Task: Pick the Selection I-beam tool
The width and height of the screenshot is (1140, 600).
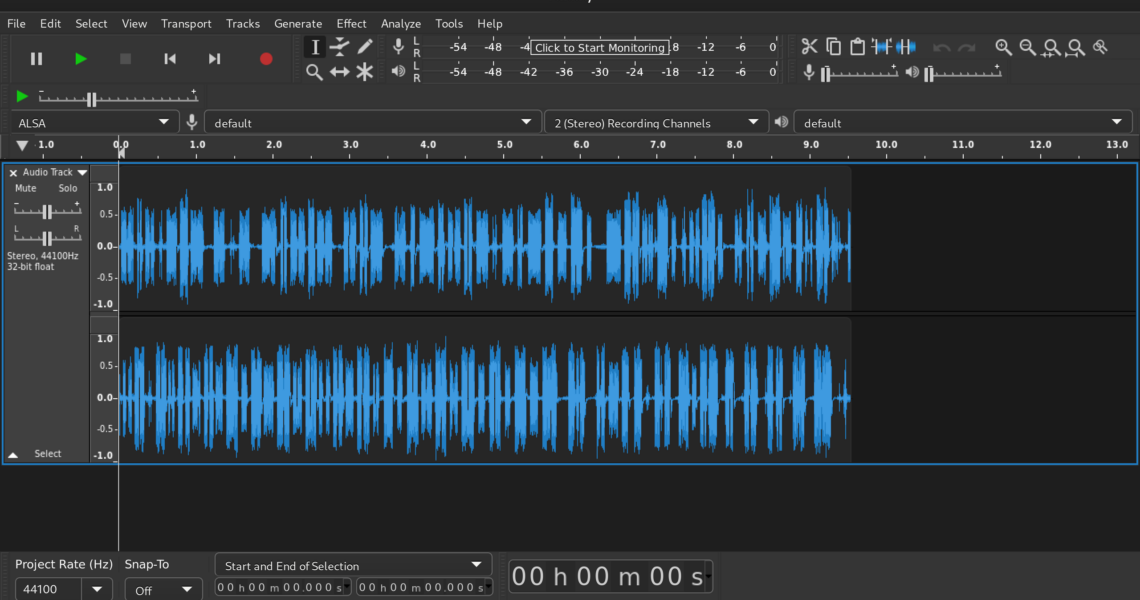Action: 315,47
